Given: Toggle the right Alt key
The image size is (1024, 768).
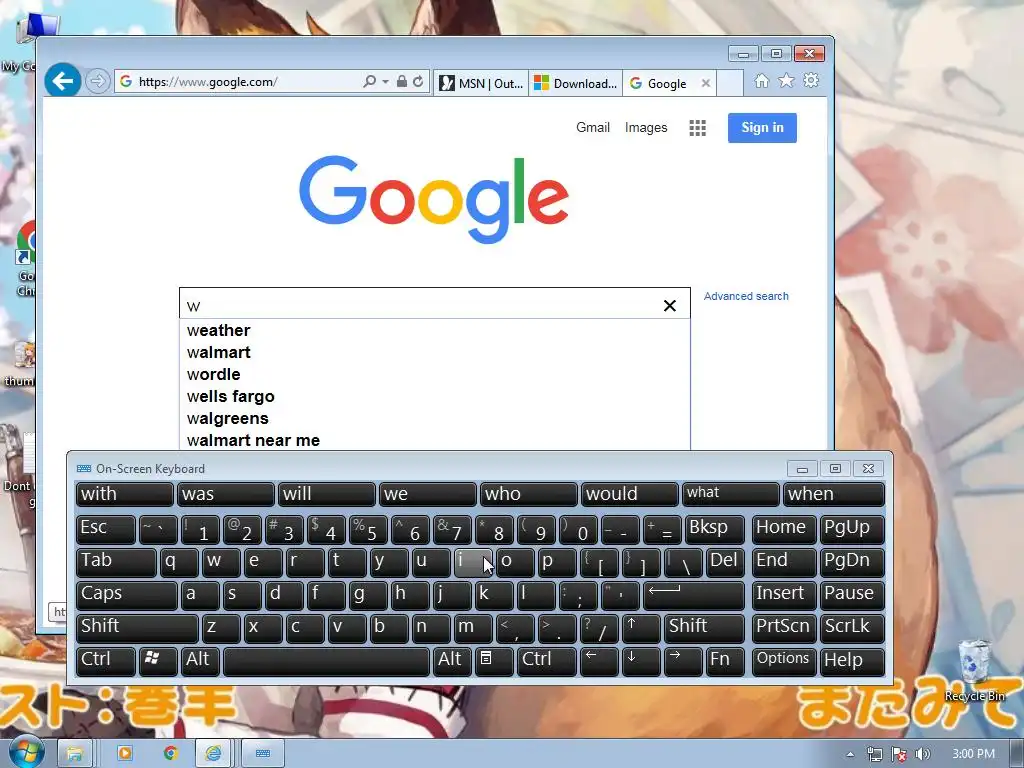Looking at the screenshot, I should click(x=451, y=661).
